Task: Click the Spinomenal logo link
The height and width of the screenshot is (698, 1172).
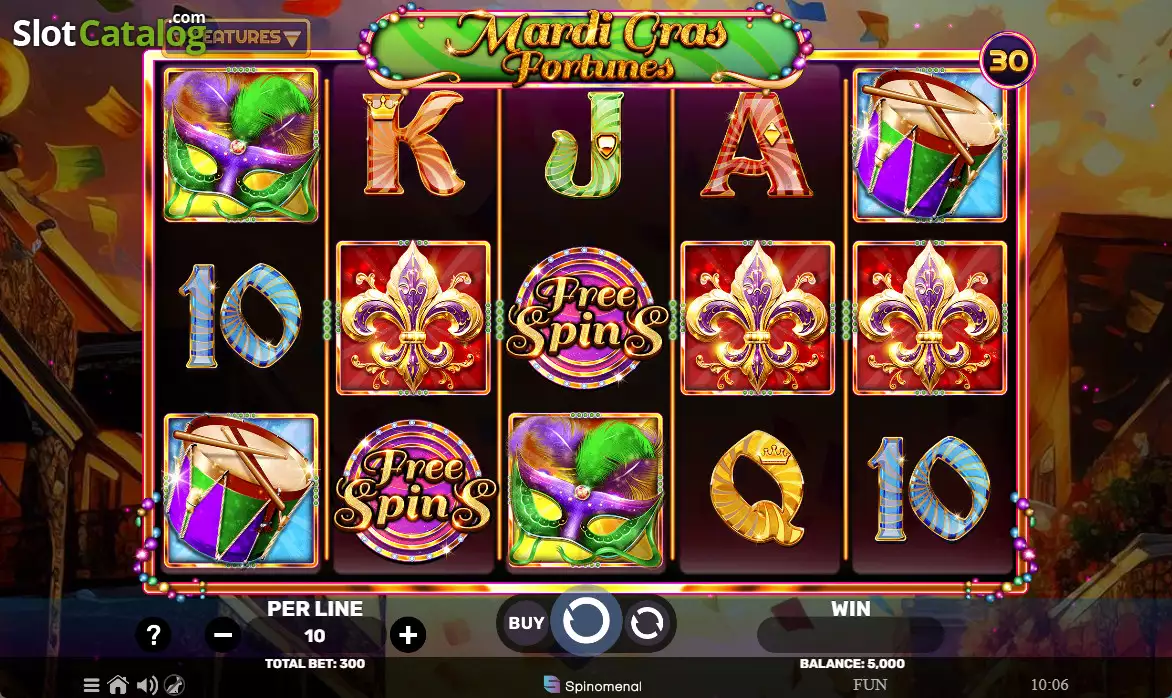Action: click(593, 685)
